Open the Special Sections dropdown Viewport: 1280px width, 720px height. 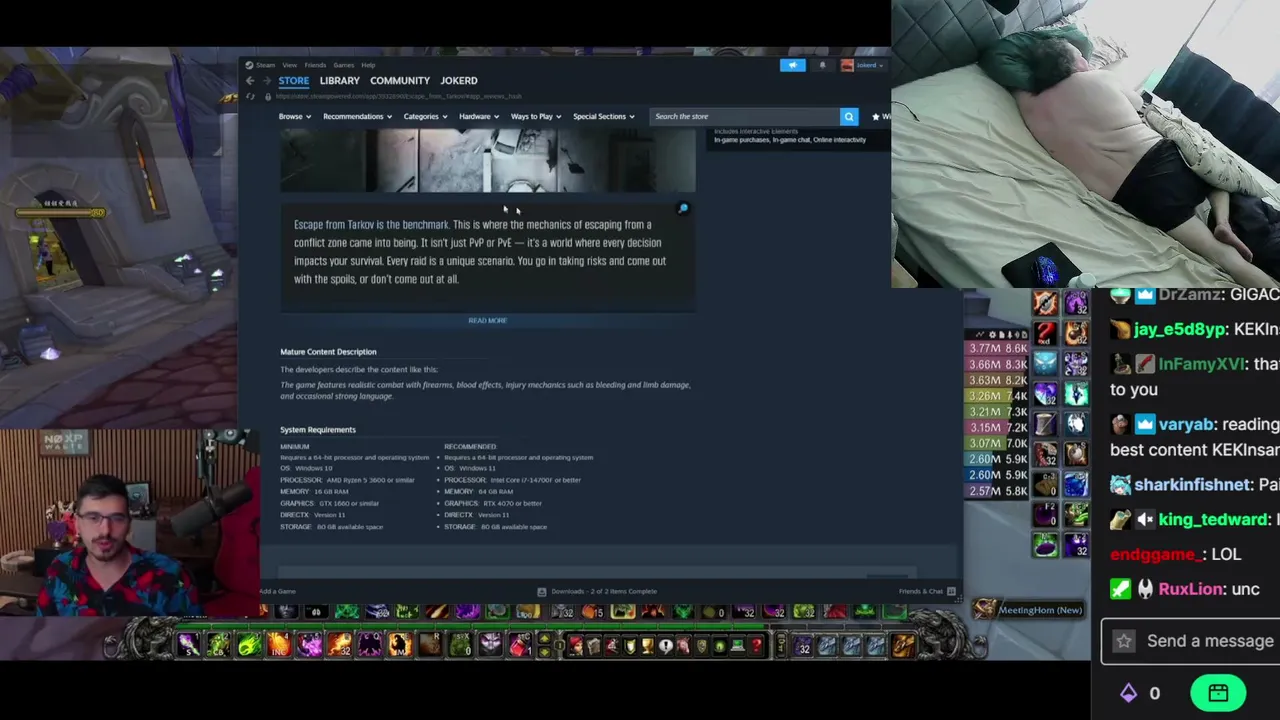pos(604,116)
